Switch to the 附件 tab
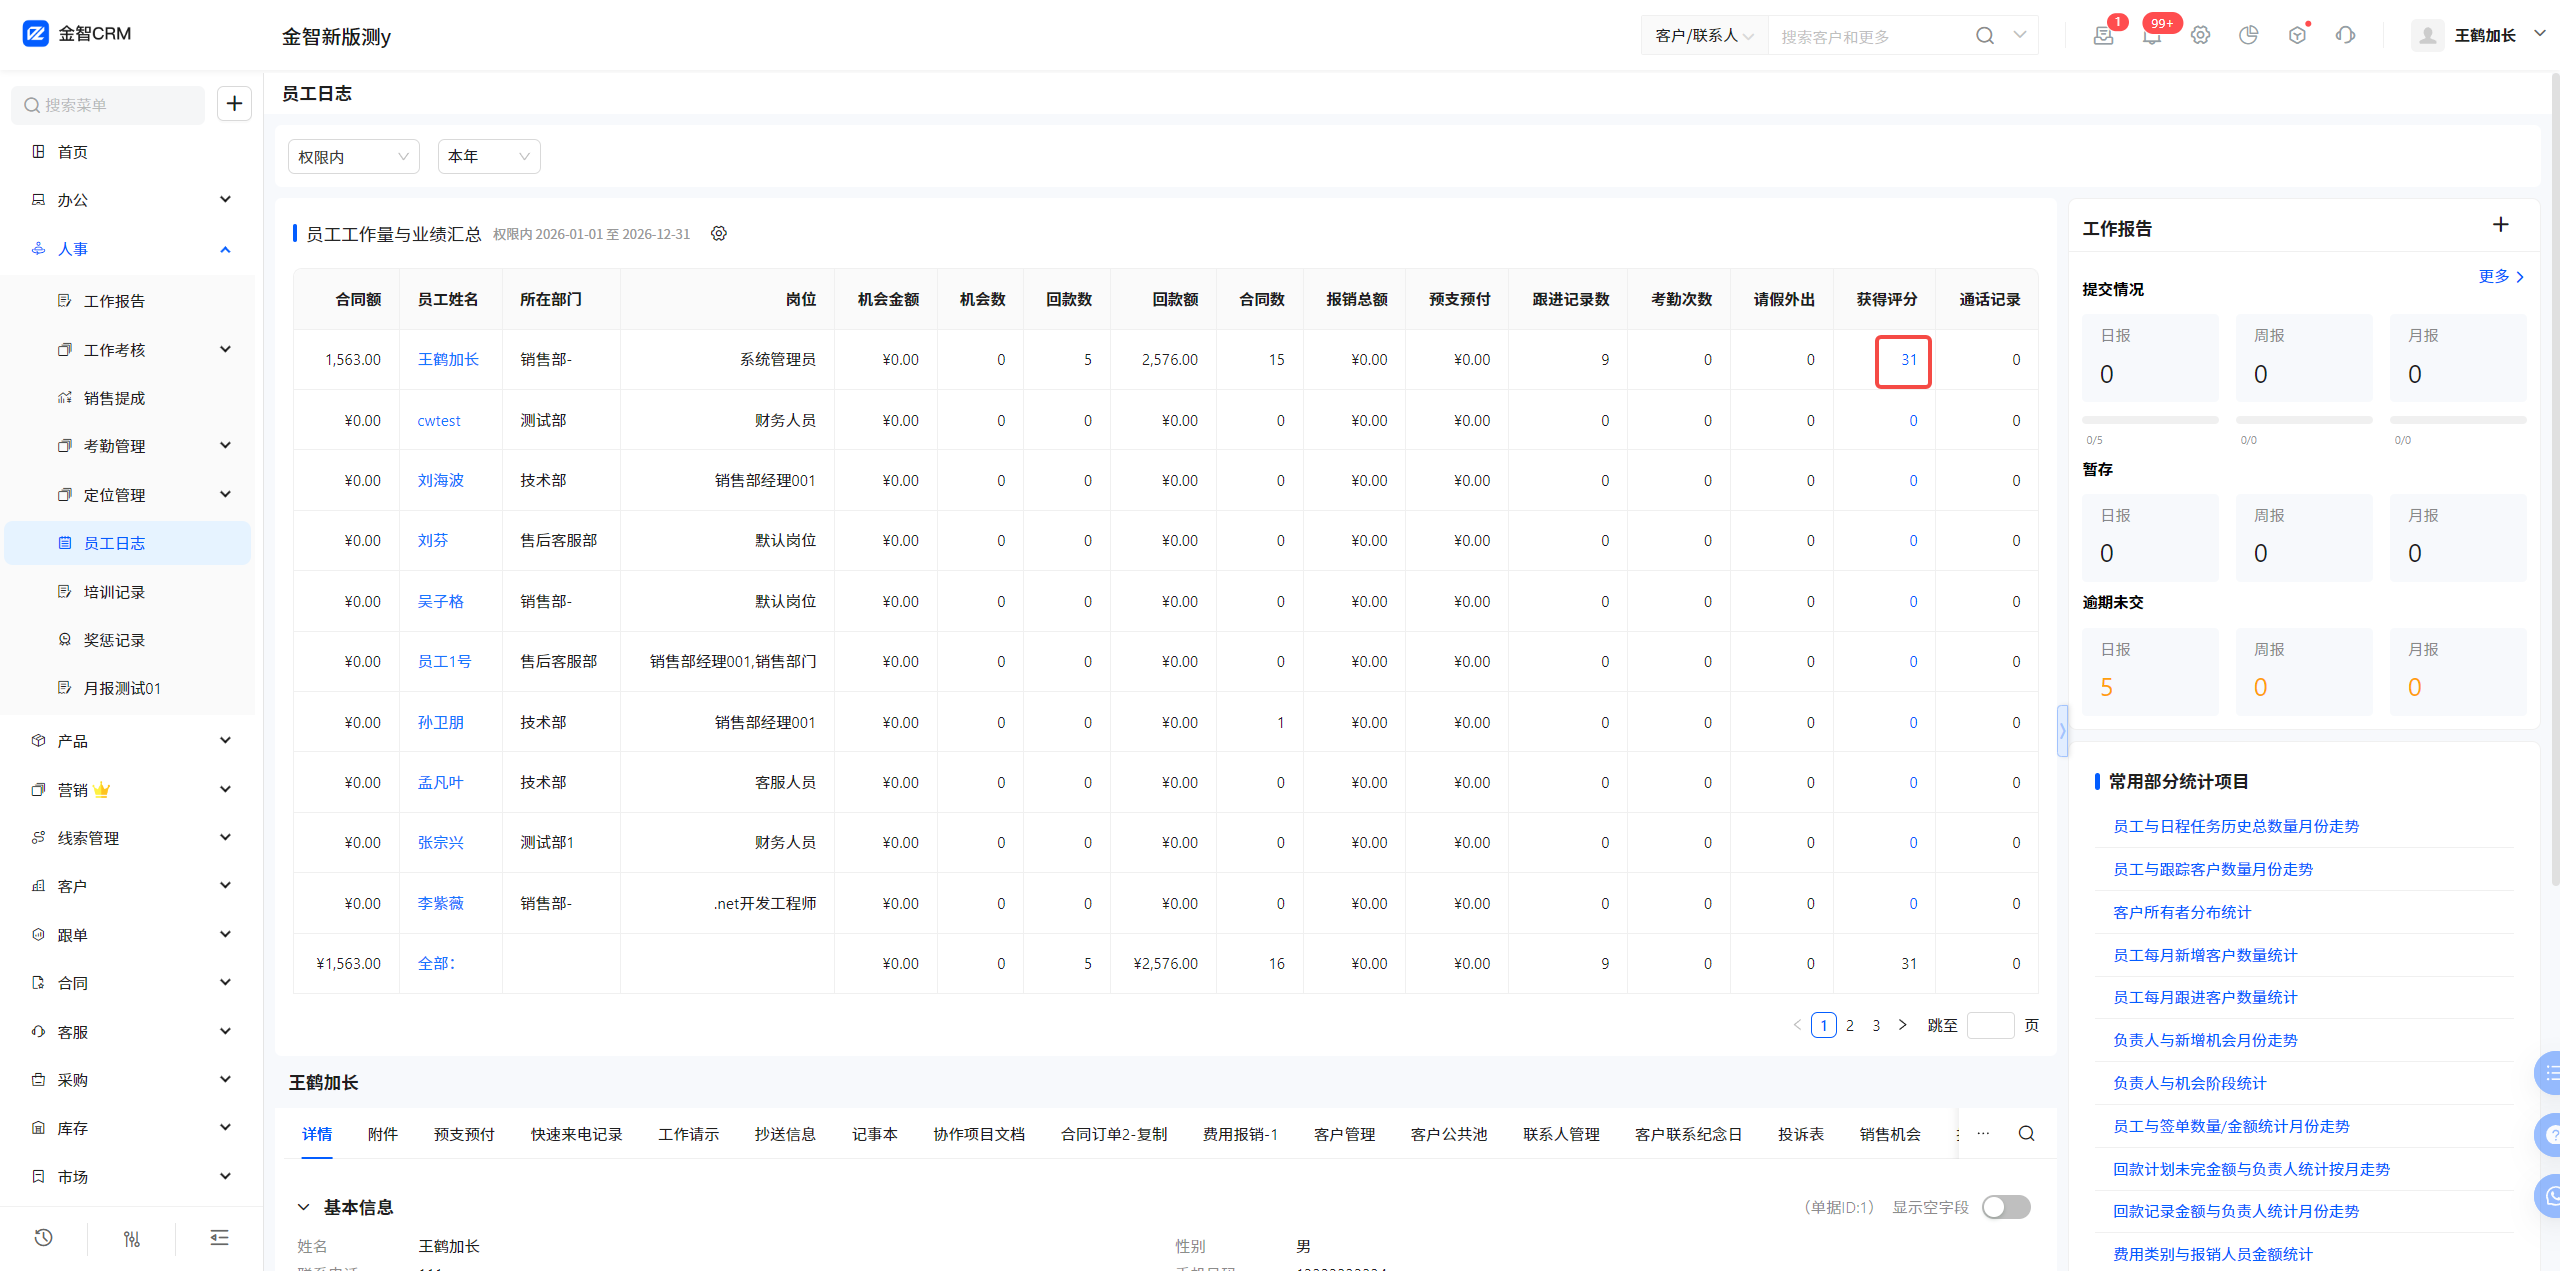The height and width of the screenshot is (1271, 2560). point(382,1134)
